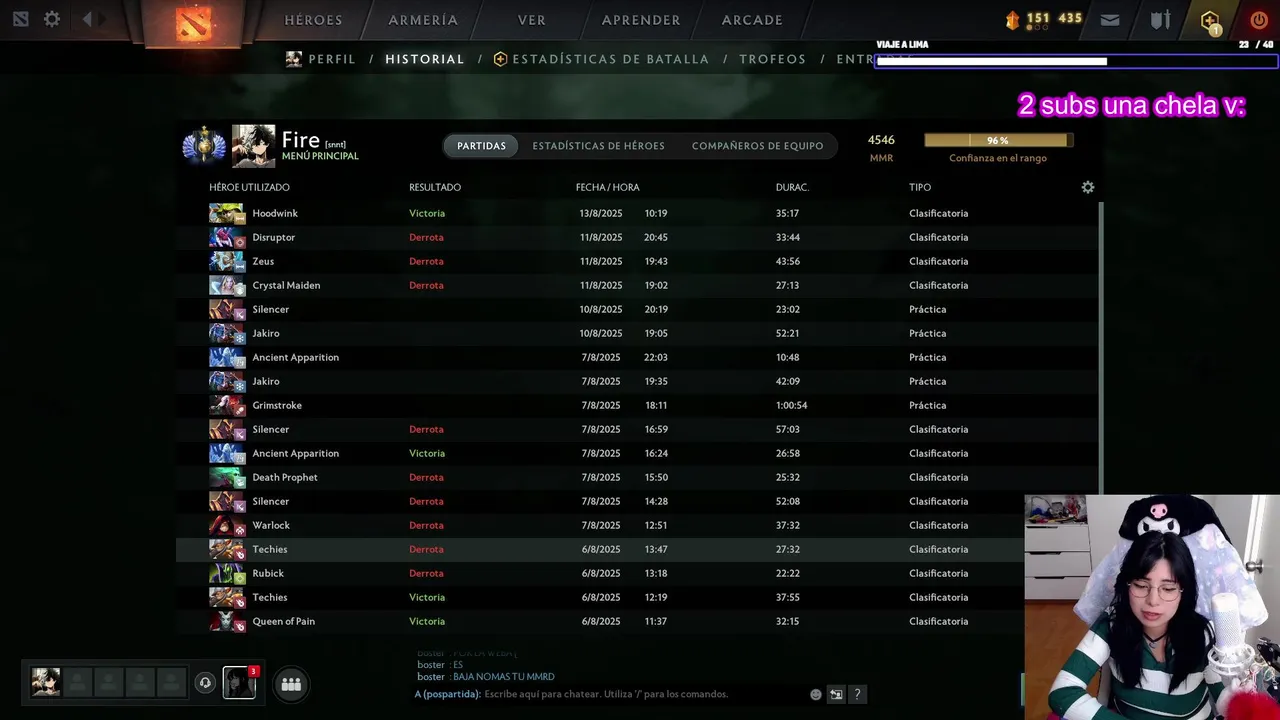Click the Death Prophet hero portrait
The width and height of the screenshot is (1280, 720).
[x=226, y=477]
